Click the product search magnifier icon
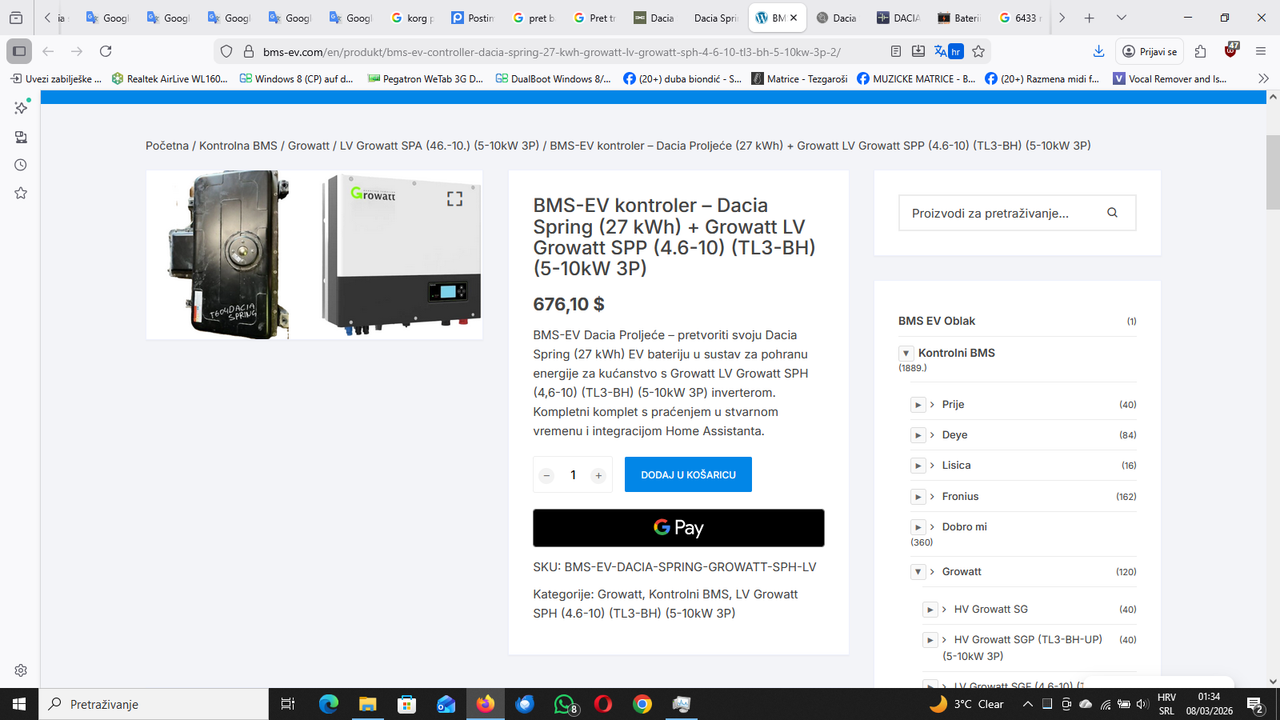The height and width of the screenshot is (720, 1280). pos(1113,213)
